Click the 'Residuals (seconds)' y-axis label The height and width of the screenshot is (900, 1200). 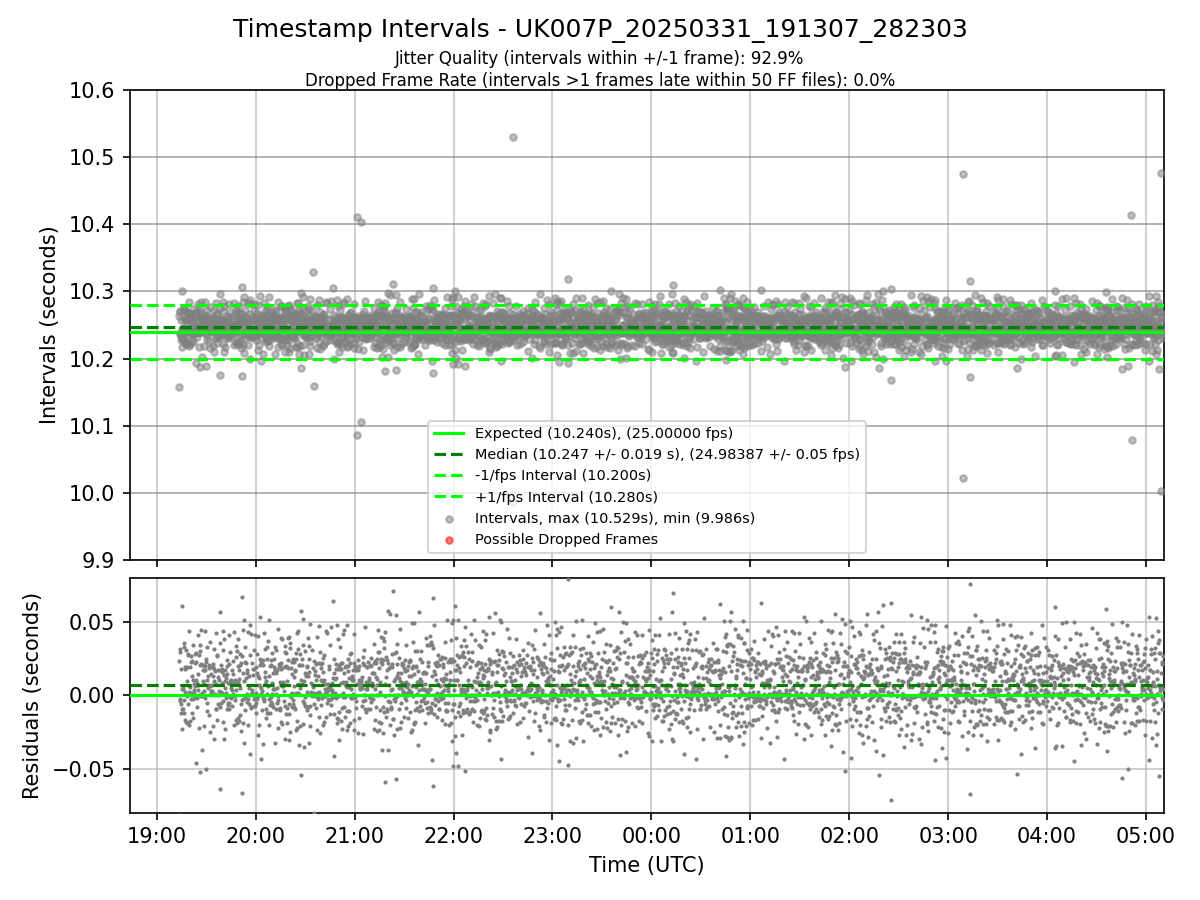(x=31, y=696)
